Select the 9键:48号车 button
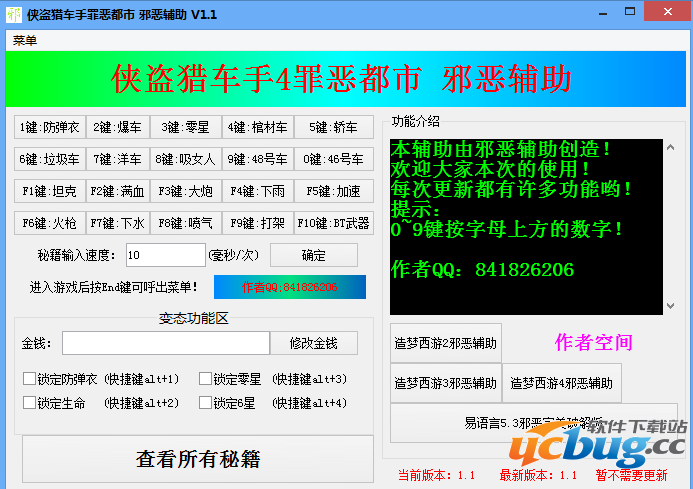This screenshot has width=693, height=489. 258,159
